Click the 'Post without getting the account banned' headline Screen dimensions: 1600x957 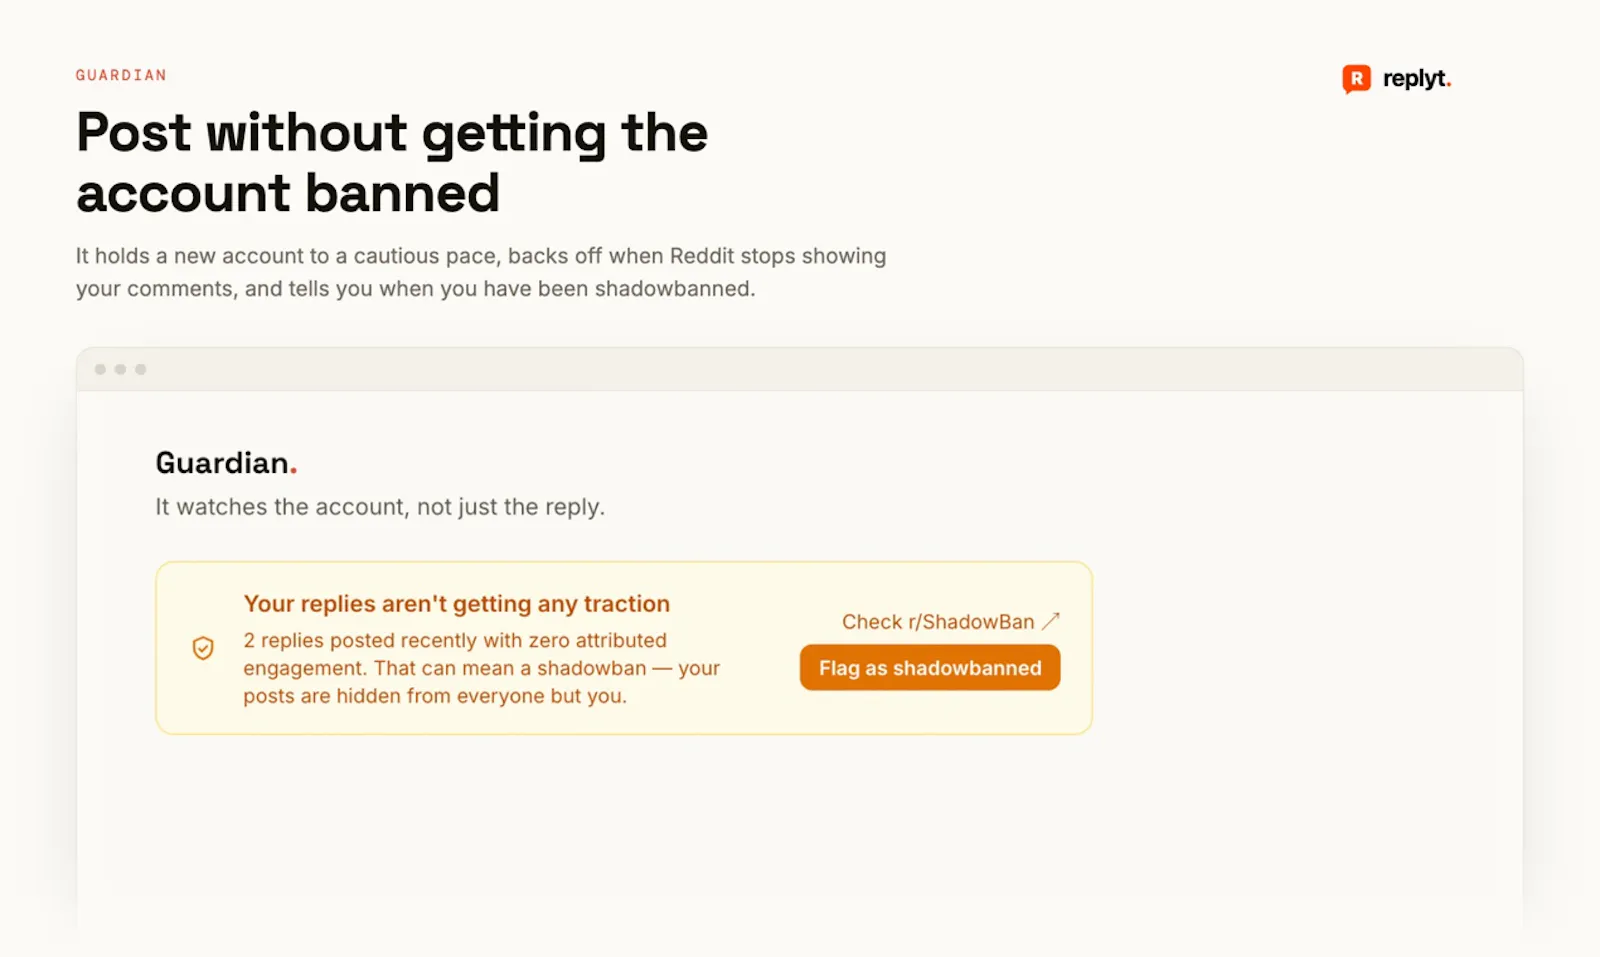click(x=392, y=163)
